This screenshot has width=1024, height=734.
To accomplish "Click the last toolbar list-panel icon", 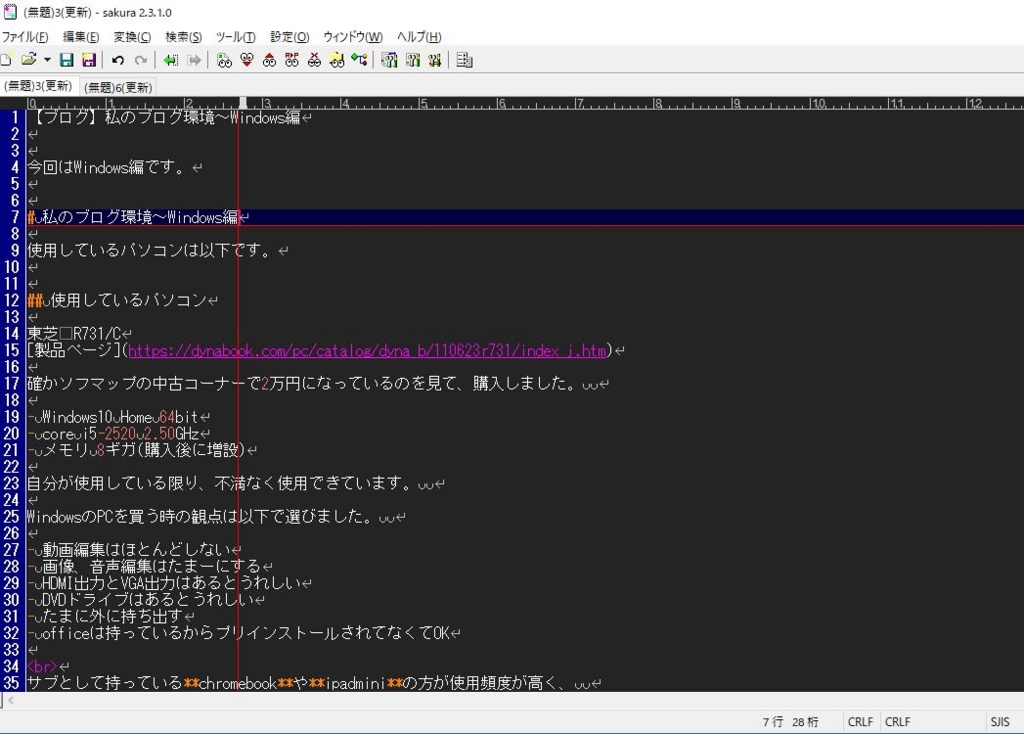I will [x=464, y=60].
